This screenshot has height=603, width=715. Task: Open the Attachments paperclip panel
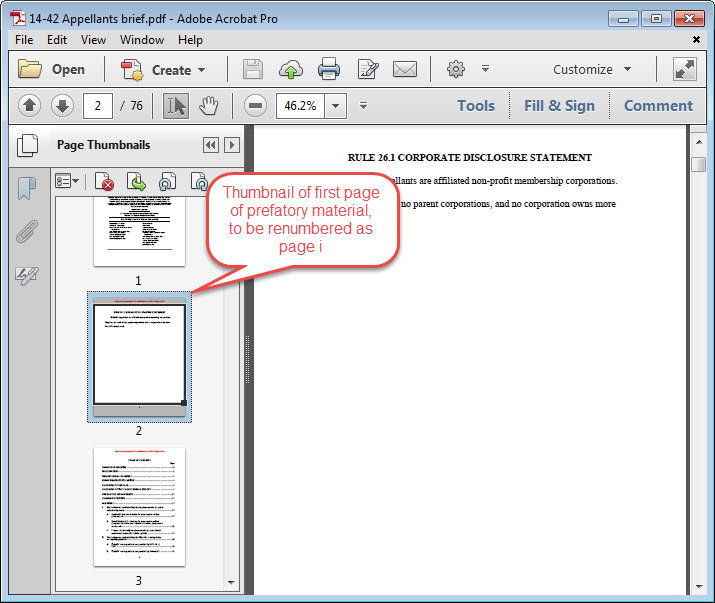(26, 233)
